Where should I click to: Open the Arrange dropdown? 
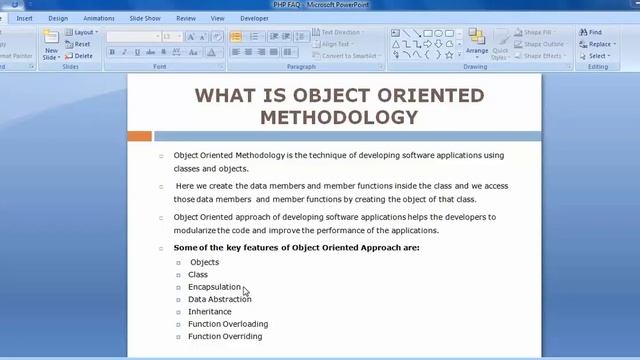click(x=477, y=43)
